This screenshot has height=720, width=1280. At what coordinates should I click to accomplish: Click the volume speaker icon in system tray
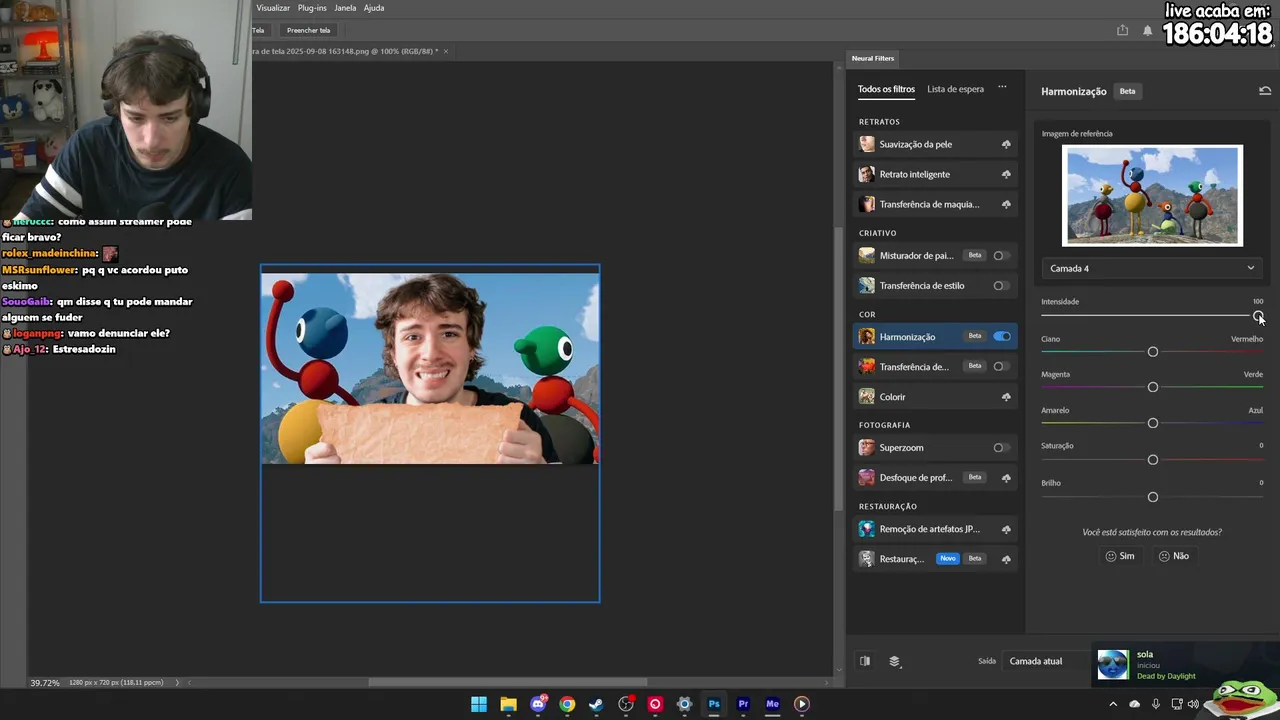[1193, 704]
